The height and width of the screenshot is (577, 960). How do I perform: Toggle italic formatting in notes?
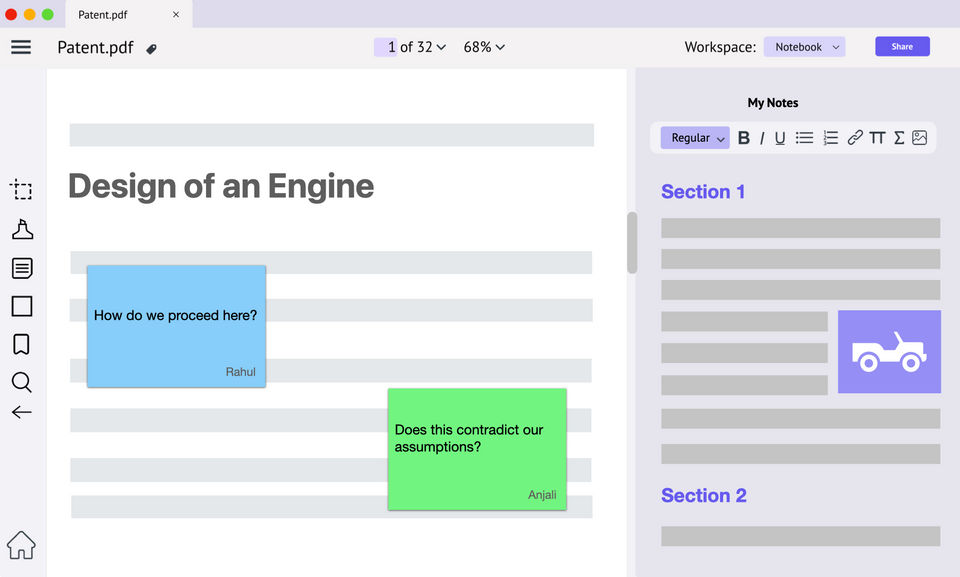point(762,138)
